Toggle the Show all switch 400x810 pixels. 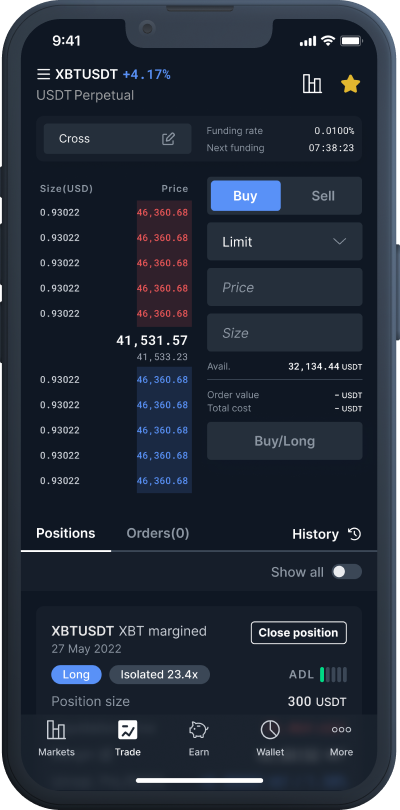(347, 572)
